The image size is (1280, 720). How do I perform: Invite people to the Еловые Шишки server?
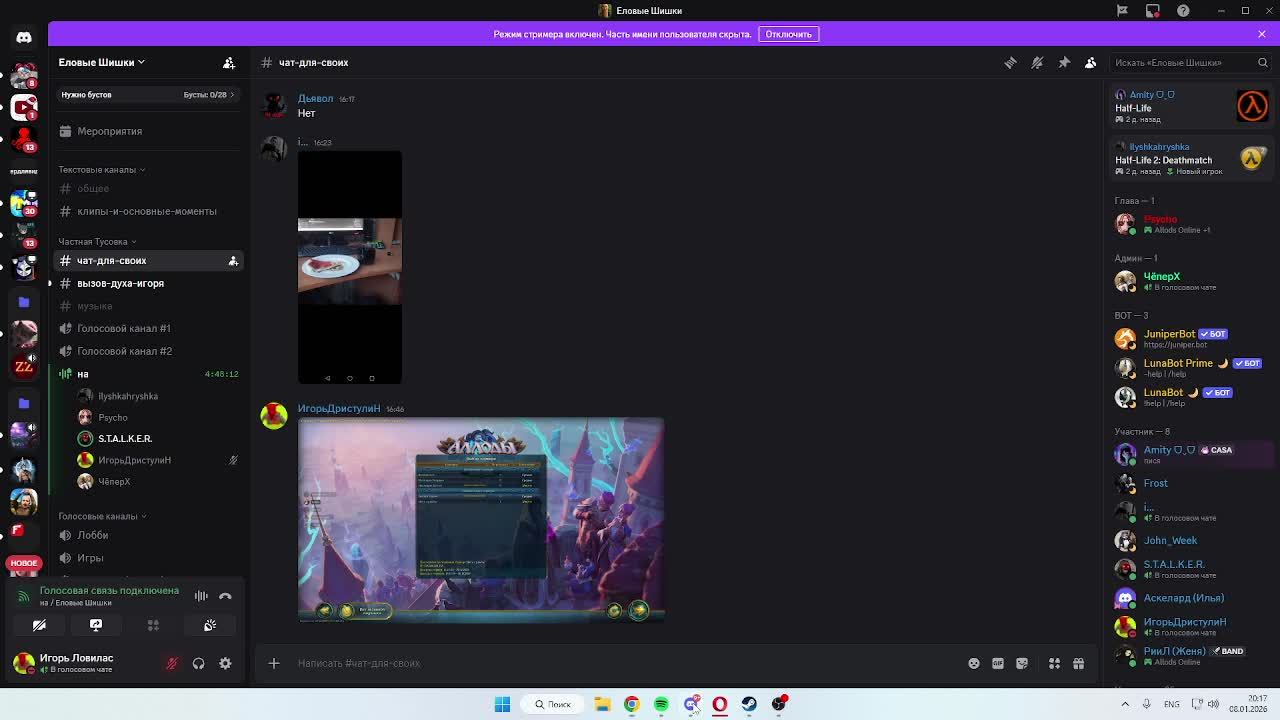[229, 62]
